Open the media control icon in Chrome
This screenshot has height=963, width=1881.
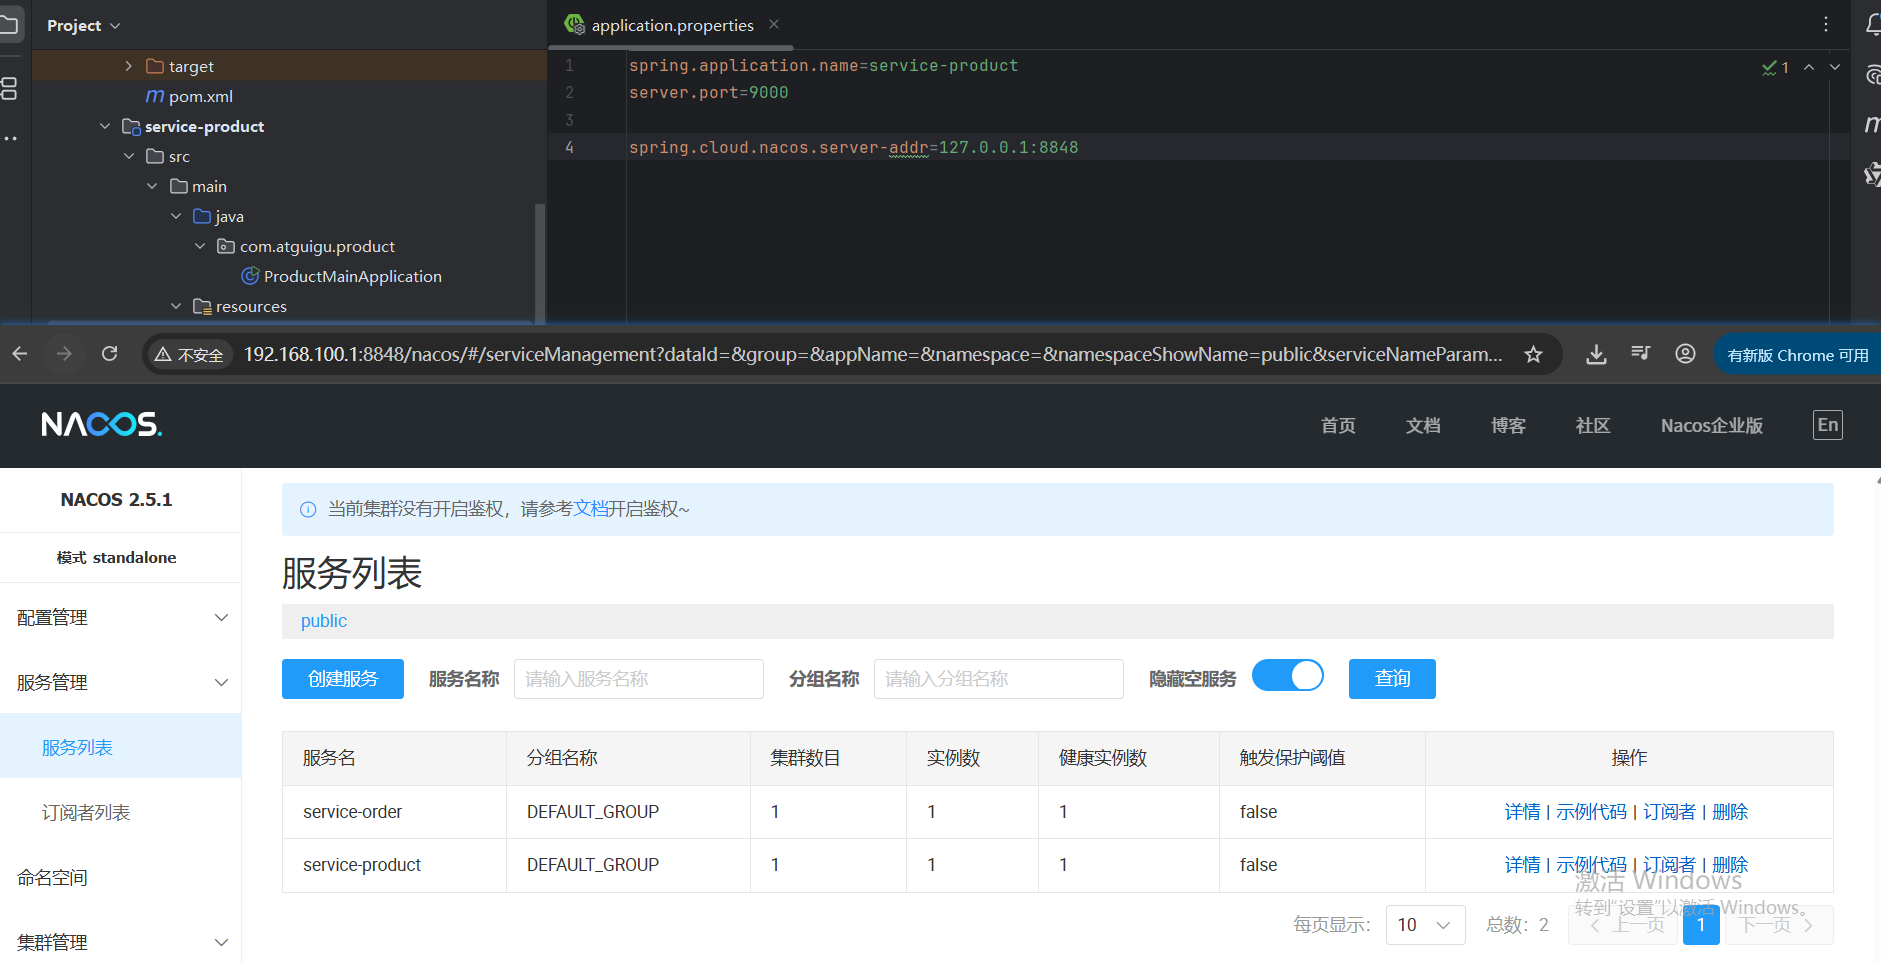pyautogui.click(x=1640, y=353)
